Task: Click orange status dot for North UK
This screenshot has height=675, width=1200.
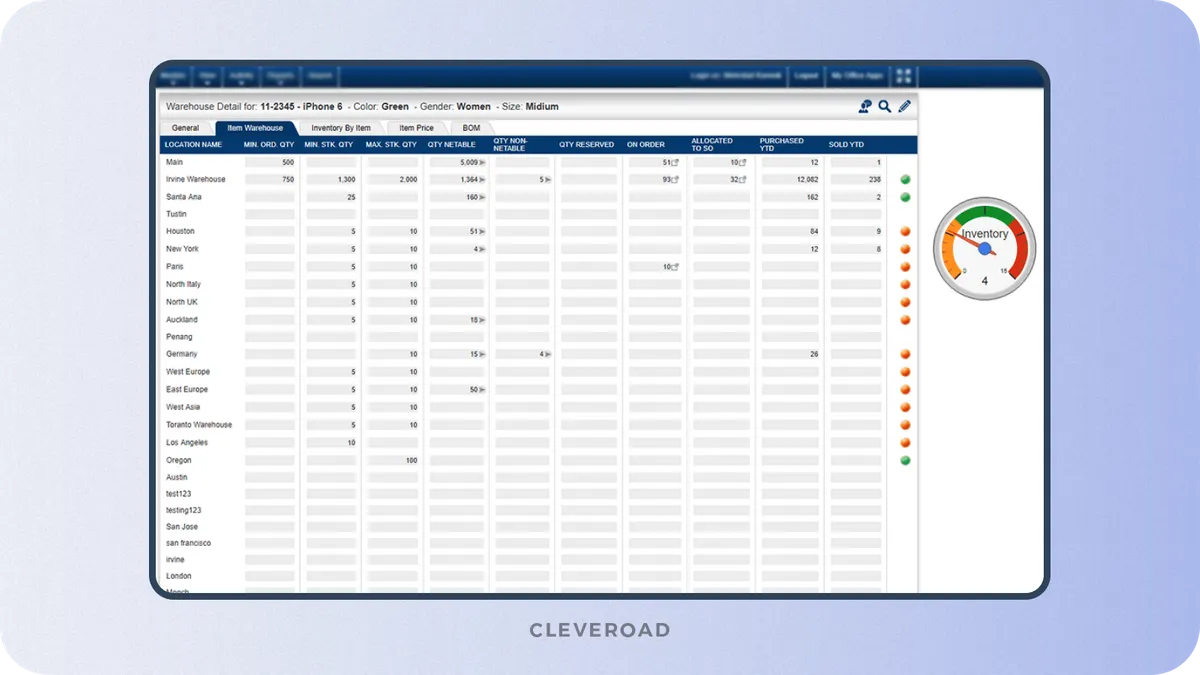Action: point(905,302)
